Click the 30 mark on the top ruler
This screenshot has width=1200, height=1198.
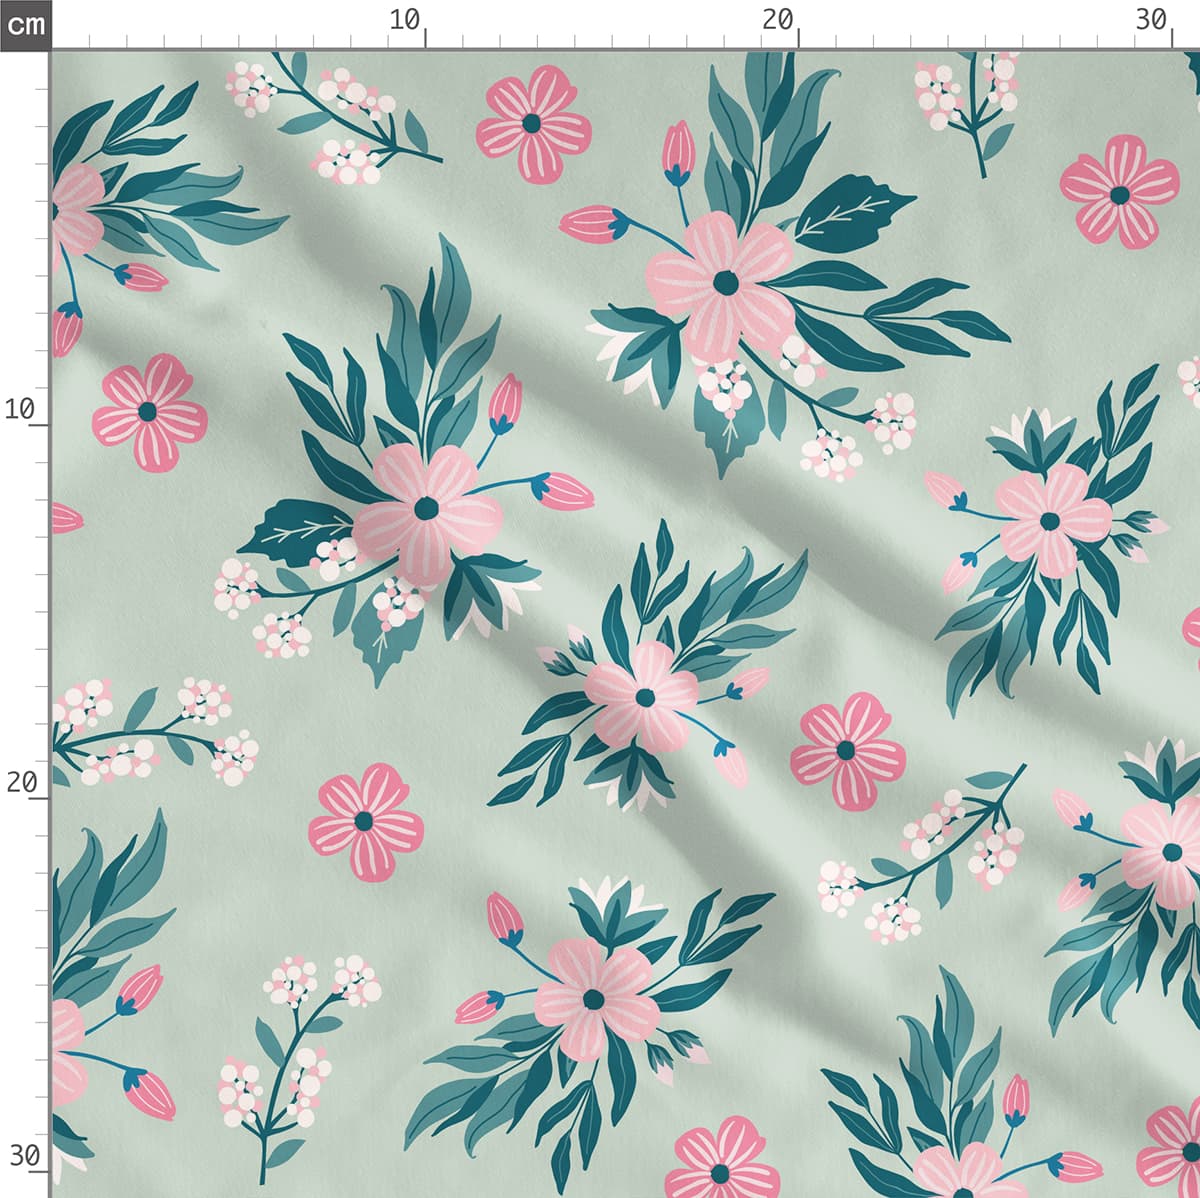[x=1152, y=19]
